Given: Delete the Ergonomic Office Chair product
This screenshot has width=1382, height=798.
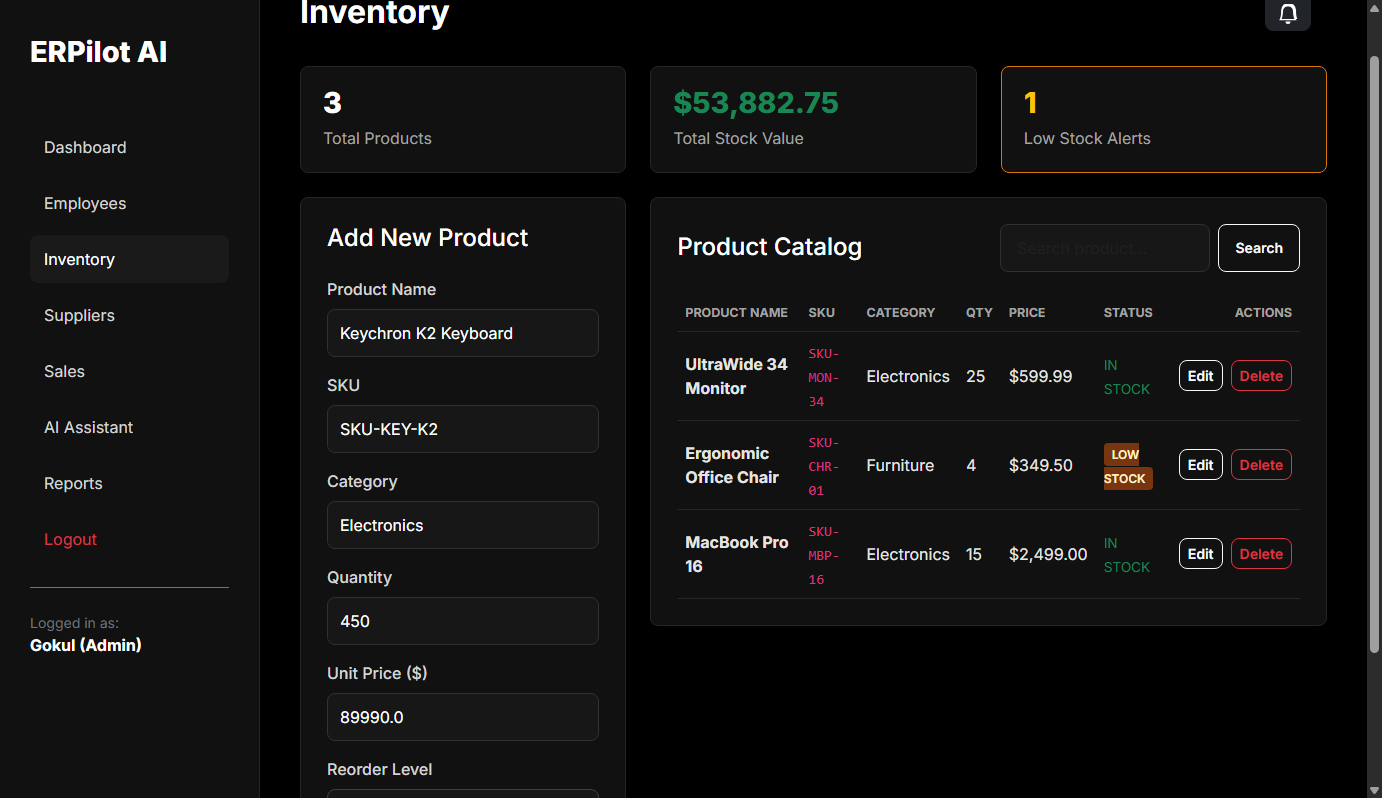Looking at the screenshot, I should tap(1261, 465).
